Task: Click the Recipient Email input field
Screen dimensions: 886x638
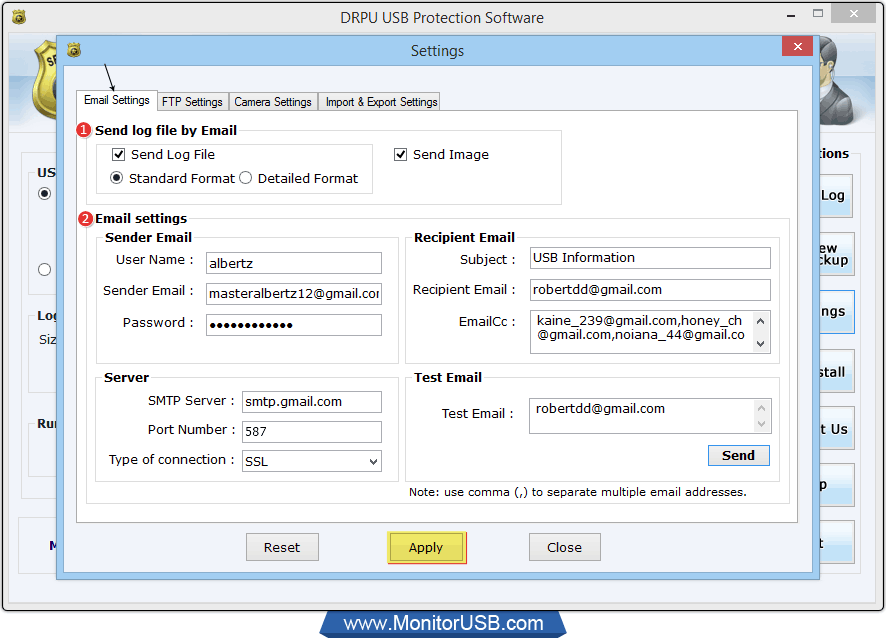Action: tap(650, 290)
